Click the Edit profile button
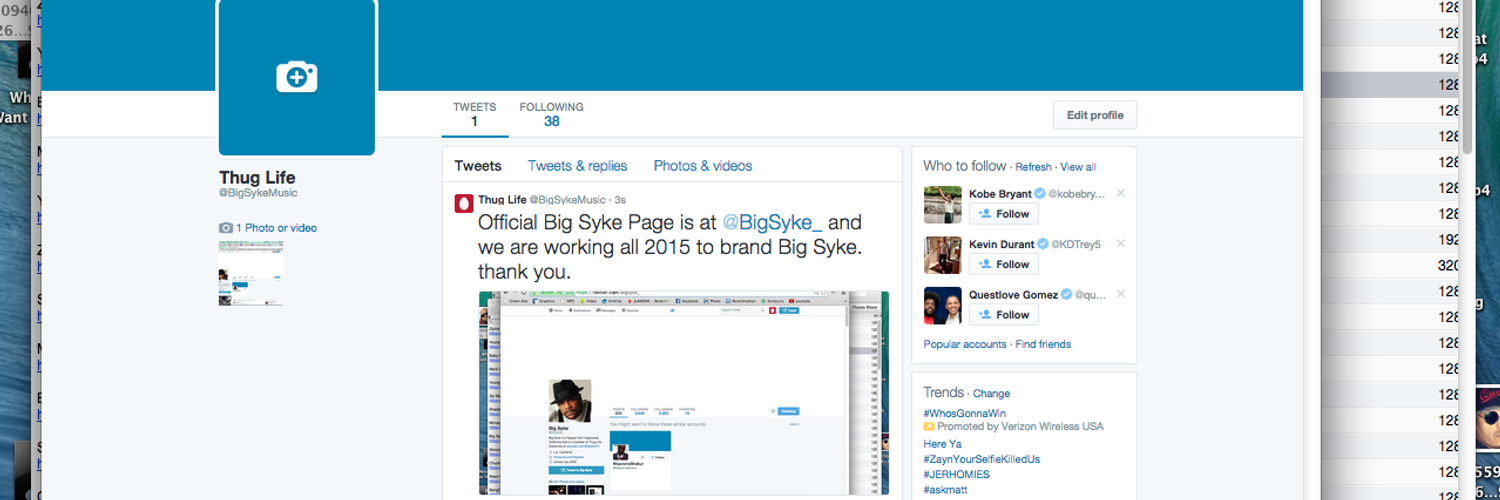1500x500 pixels. (x=1095, y=115)
